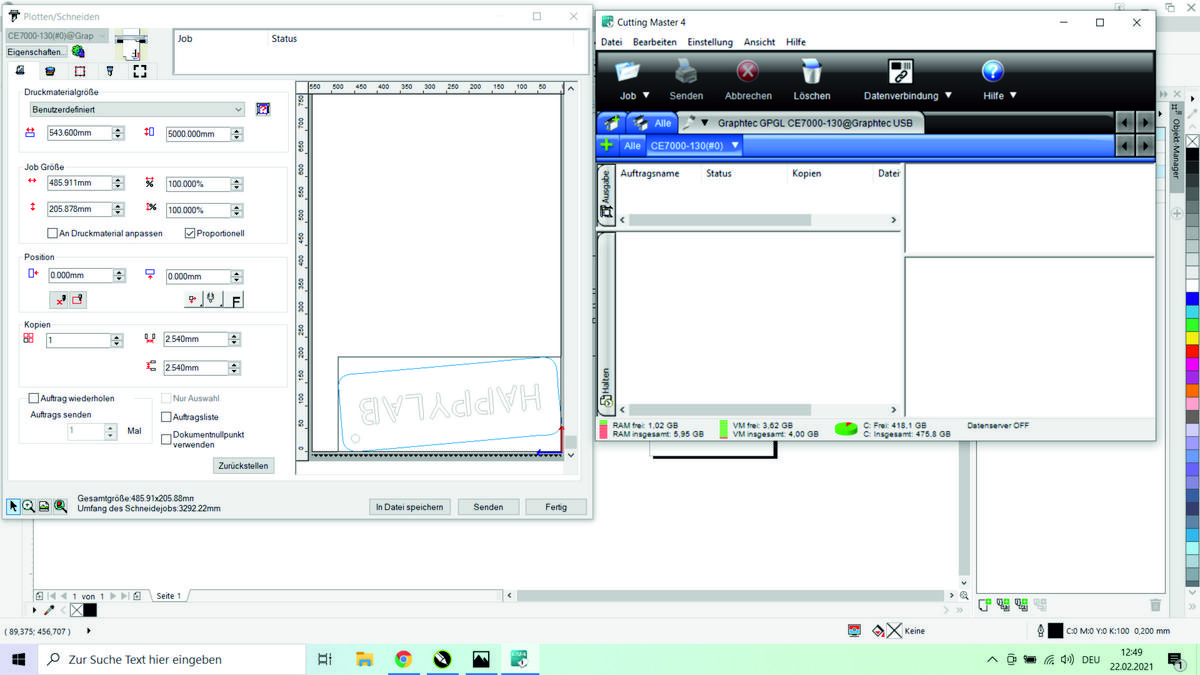
Task: Click the job width 485.911mm field
Action: tap(78, 183)
